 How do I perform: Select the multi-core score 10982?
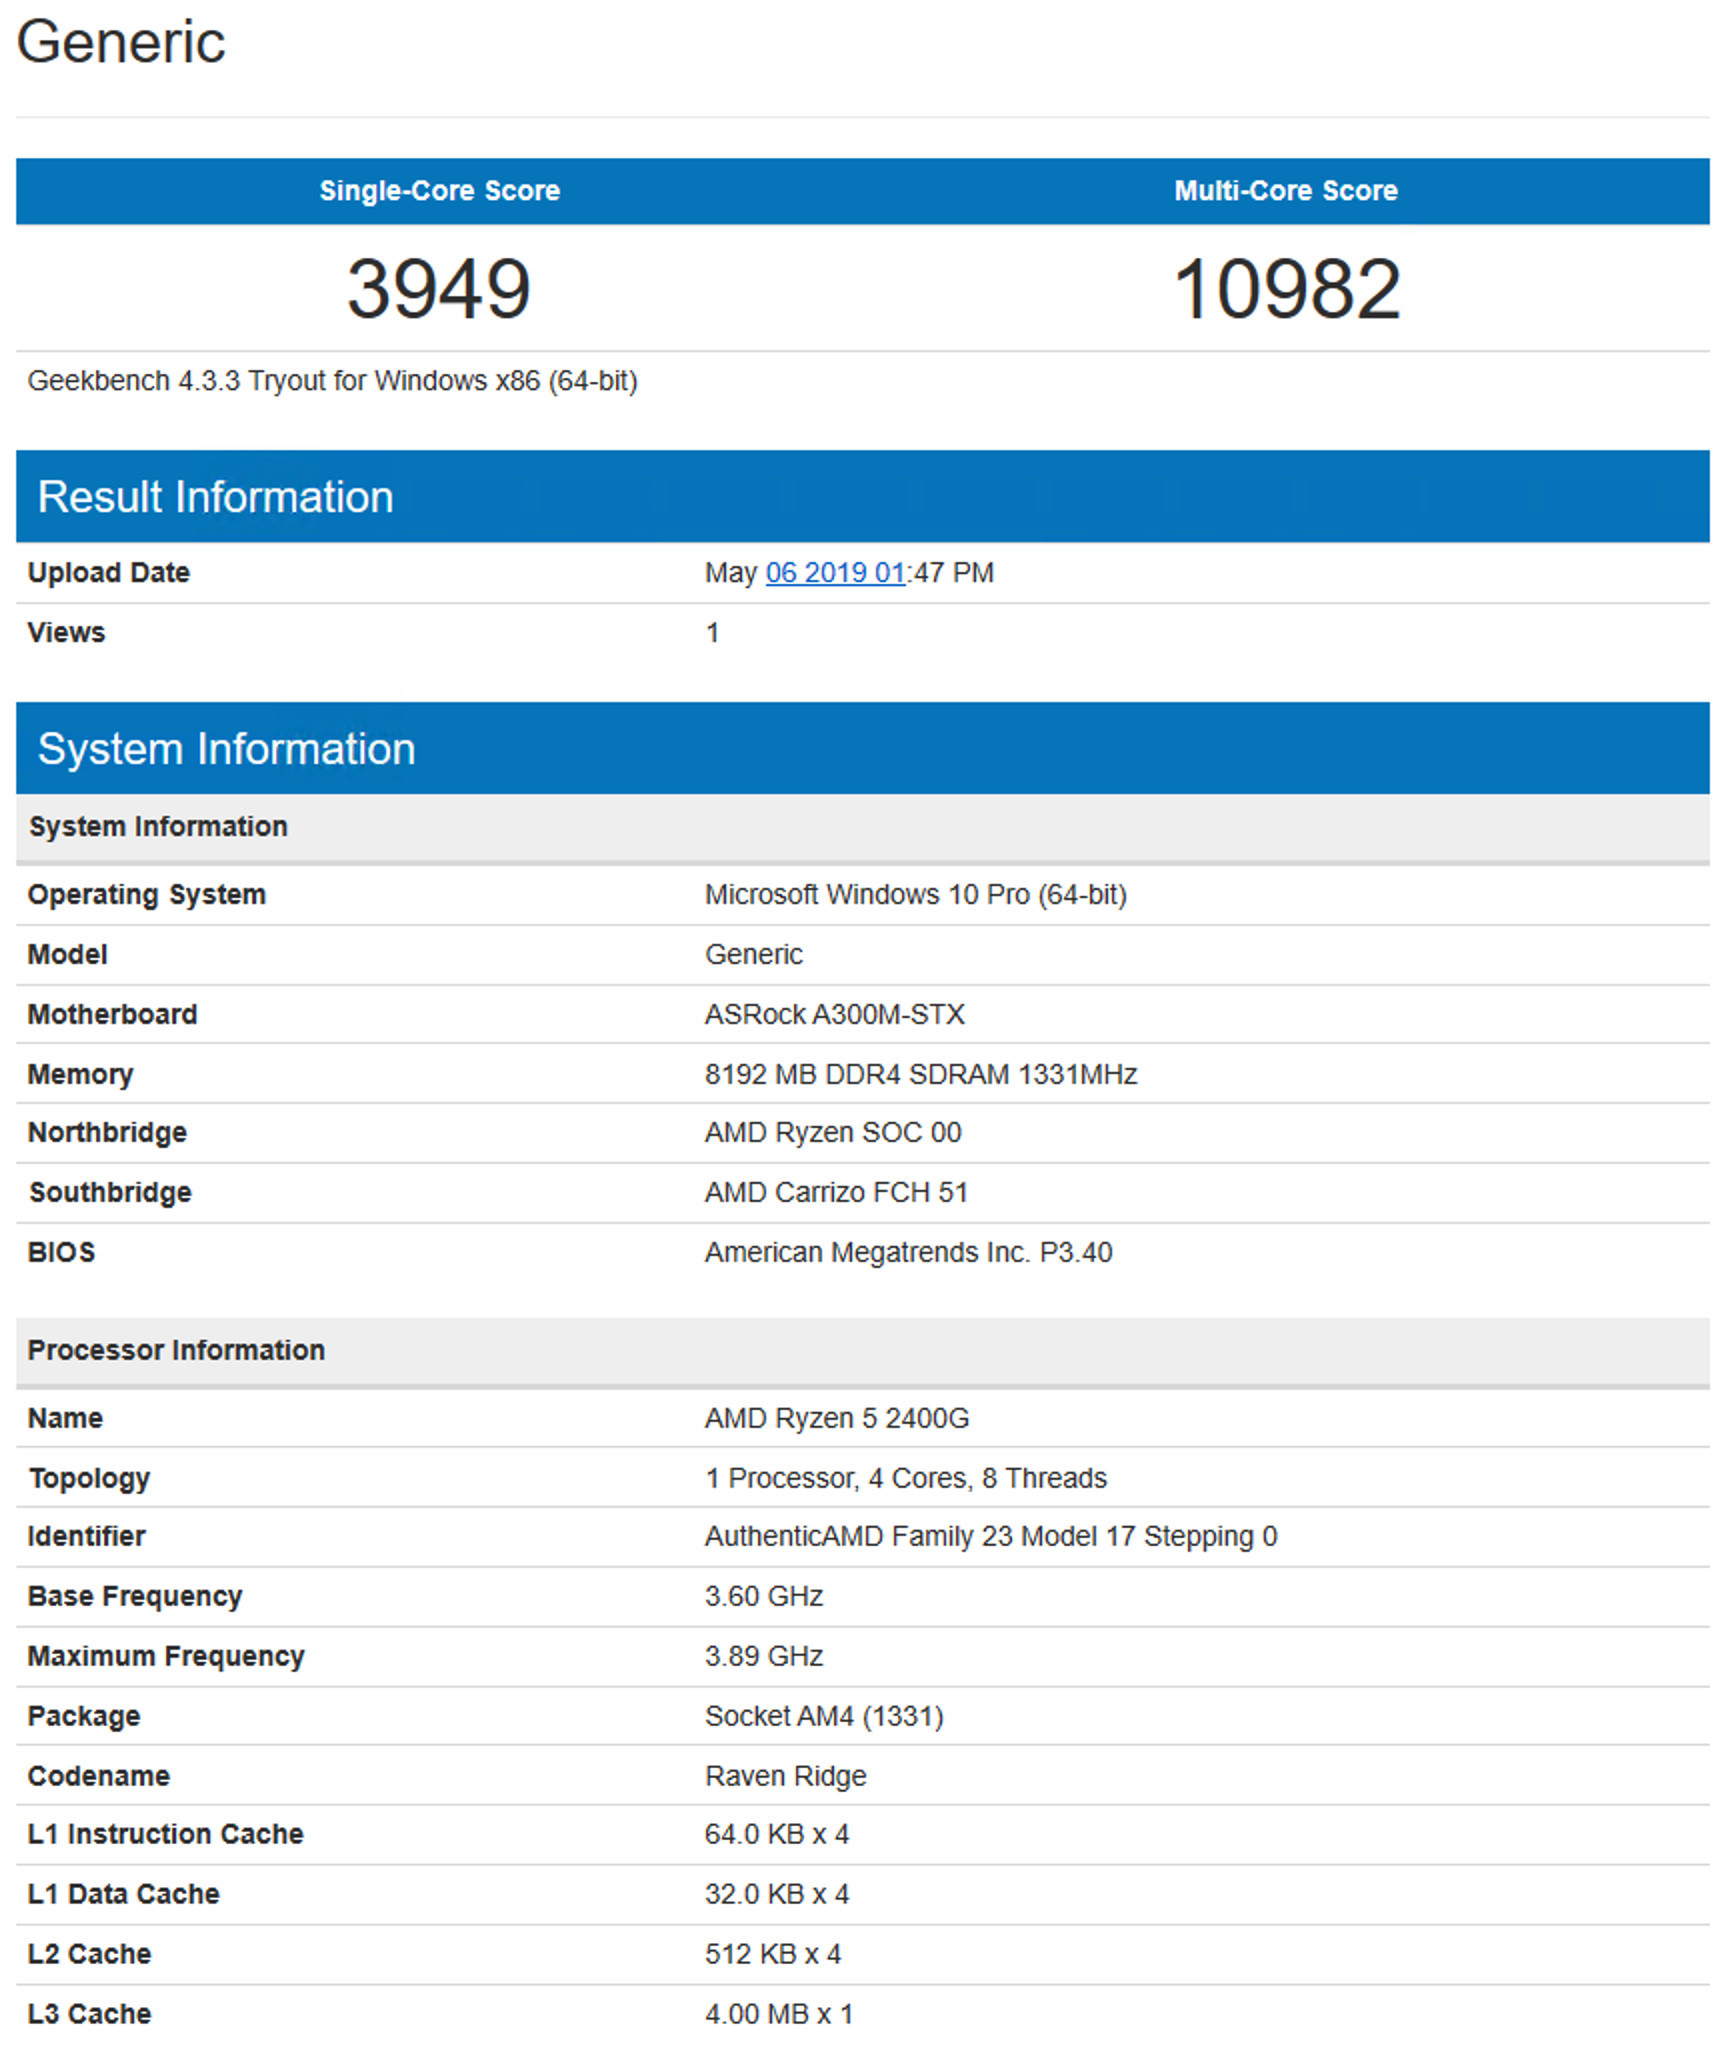(1286, 289)
